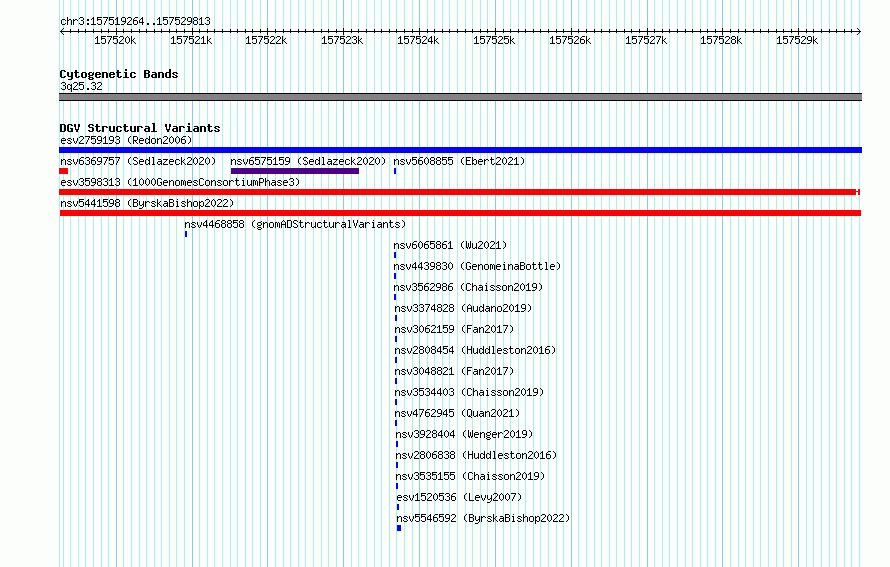
Task: Select the blue nsv5546592 variant marker
Action: click(x=399, y=528)
